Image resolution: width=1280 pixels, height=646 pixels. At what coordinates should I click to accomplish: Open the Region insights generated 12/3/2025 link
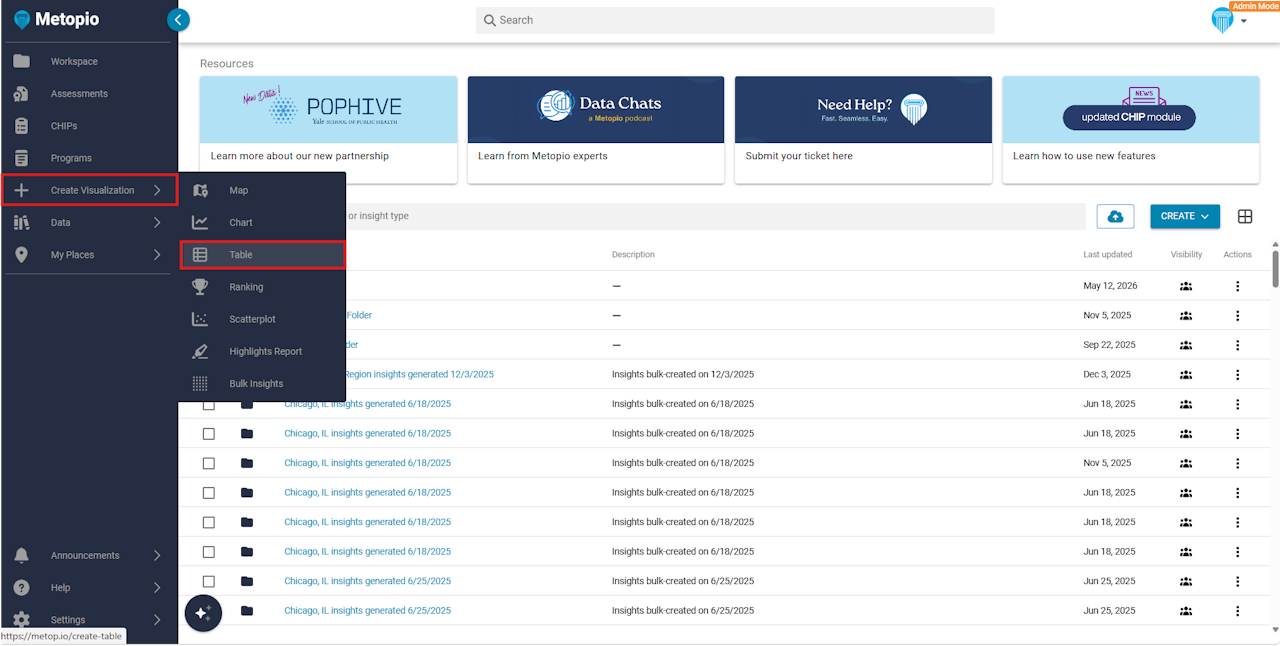pyautogui.click(x=419, y=374)
